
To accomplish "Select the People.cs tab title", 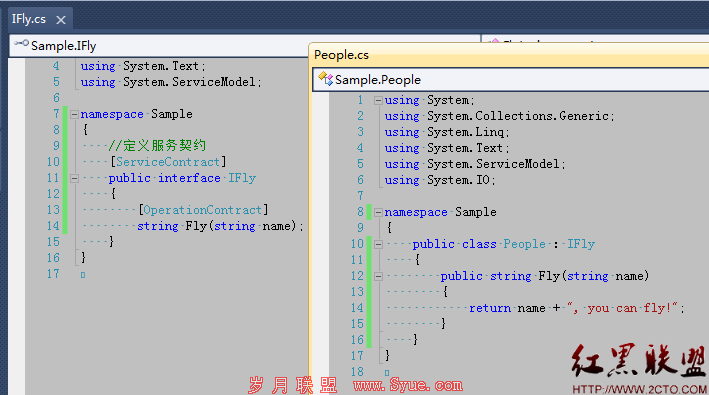I will point(341,55).
